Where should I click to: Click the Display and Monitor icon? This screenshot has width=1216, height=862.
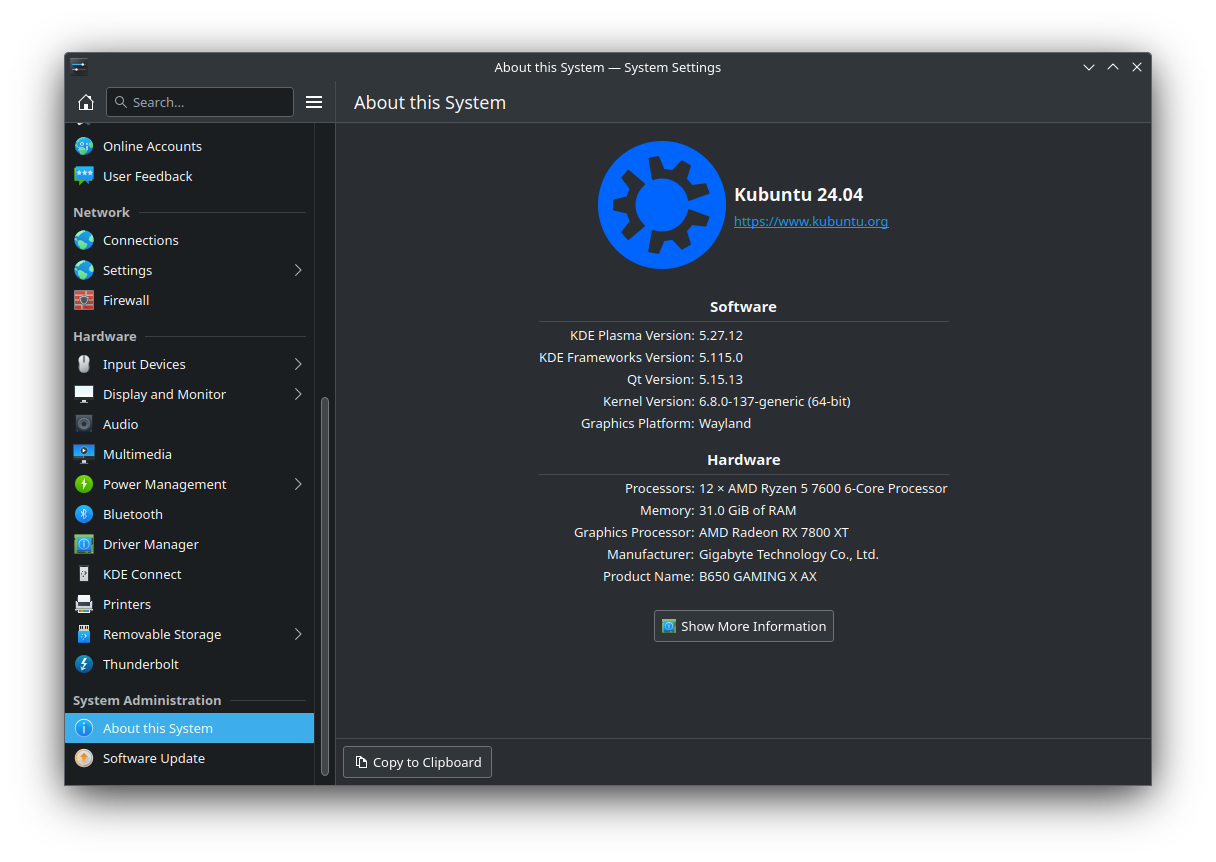pyautogui.click(x=84, y=394)
